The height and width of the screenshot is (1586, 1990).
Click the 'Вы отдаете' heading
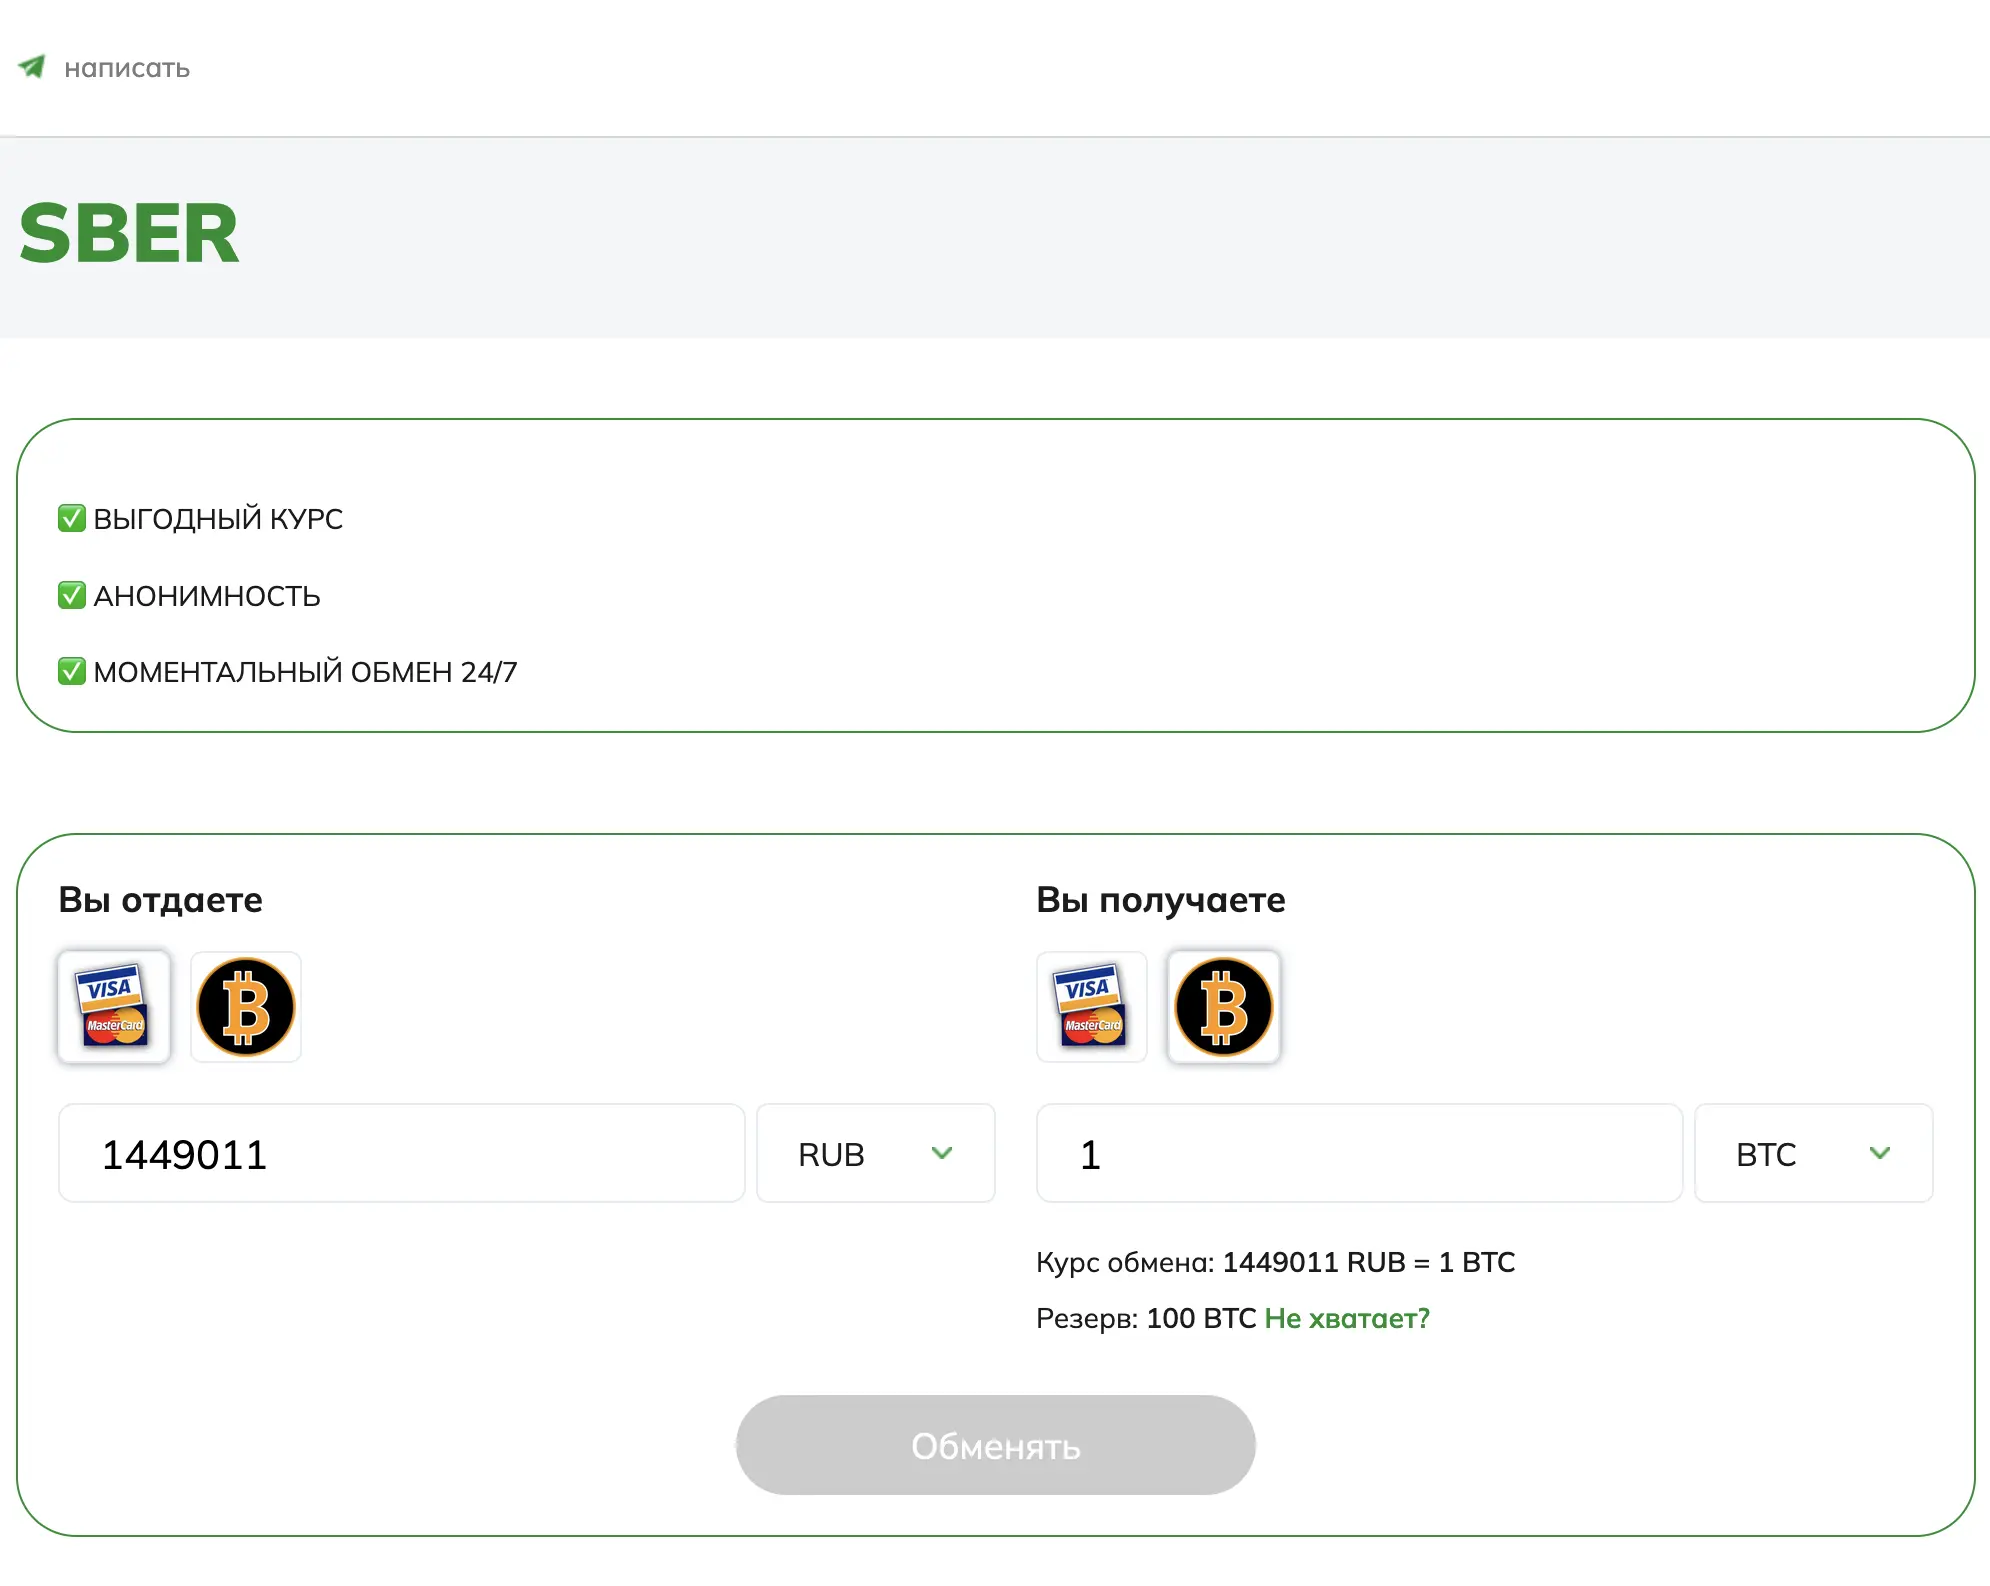pos(161,900)
